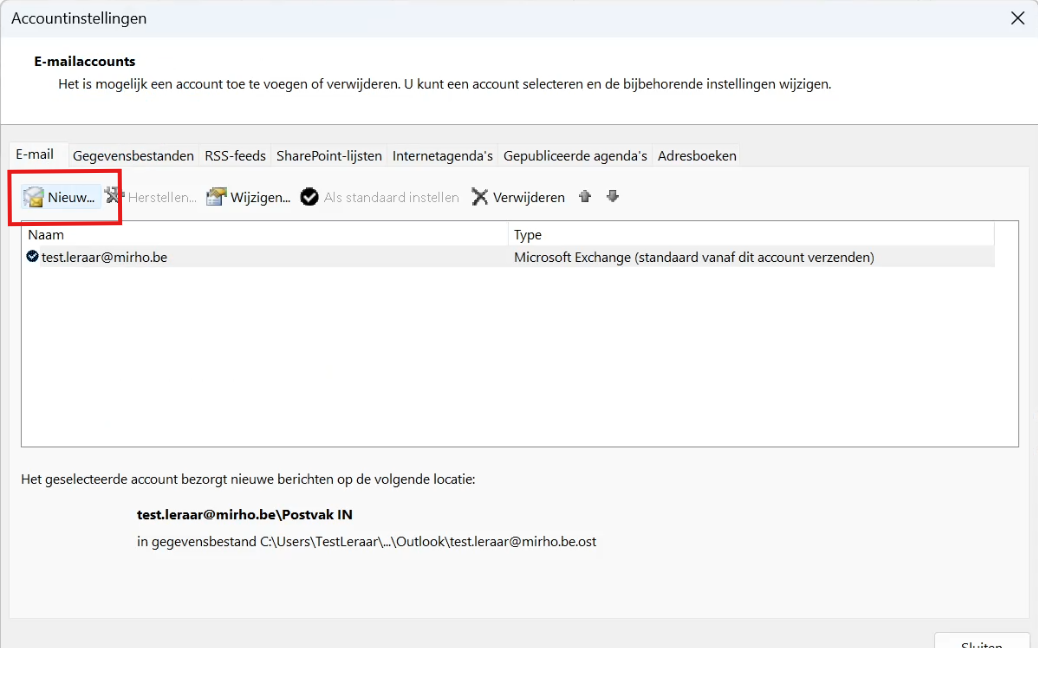Screen dimensions: 1038x673
Task: Open Wijzigen to edit the account
Action: tap(248, 197)
